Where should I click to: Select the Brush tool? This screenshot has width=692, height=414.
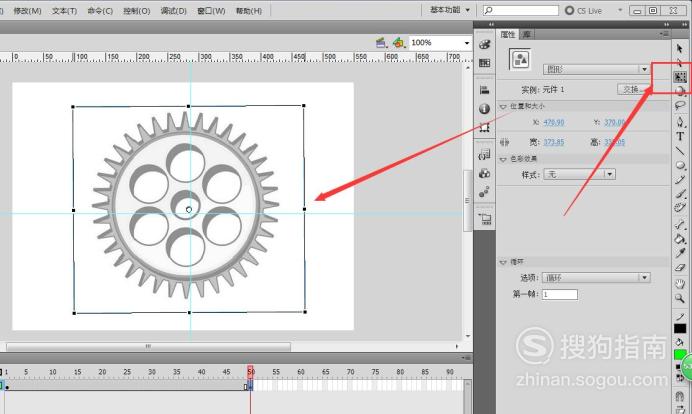point(680,194)
